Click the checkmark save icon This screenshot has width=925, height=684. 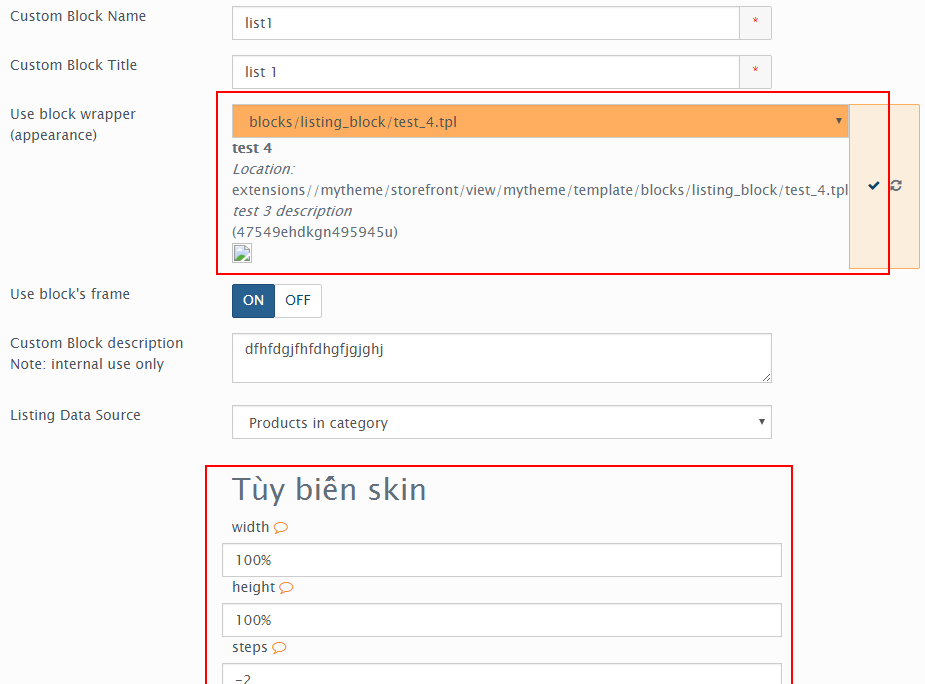pos(874,186)
